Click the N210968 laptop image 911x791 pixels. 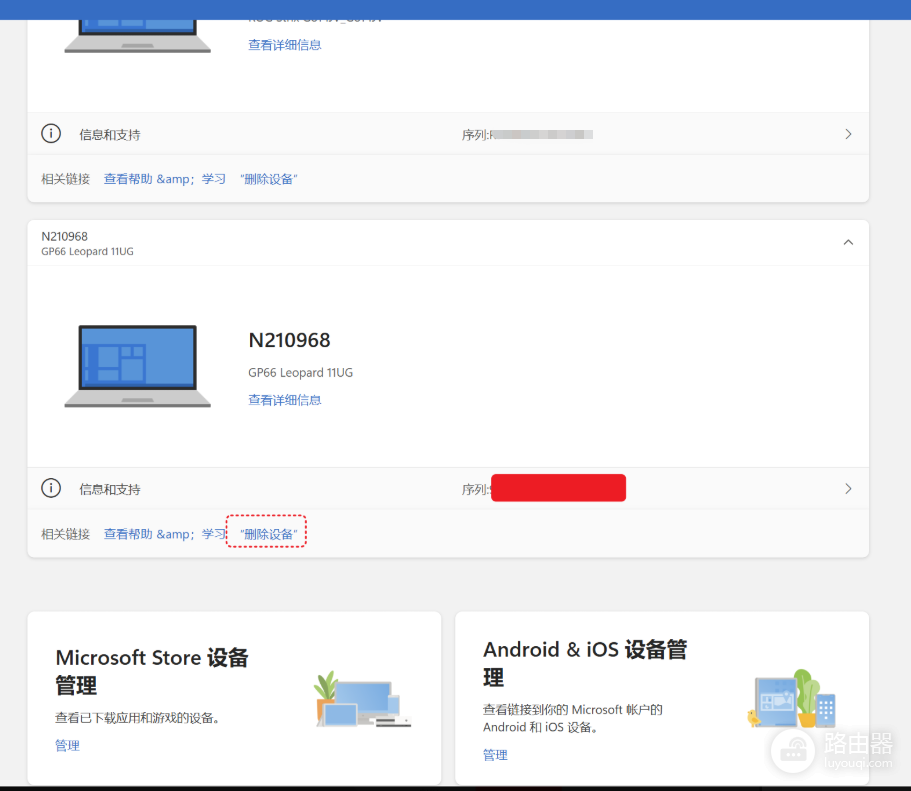[x=138, y=366]
